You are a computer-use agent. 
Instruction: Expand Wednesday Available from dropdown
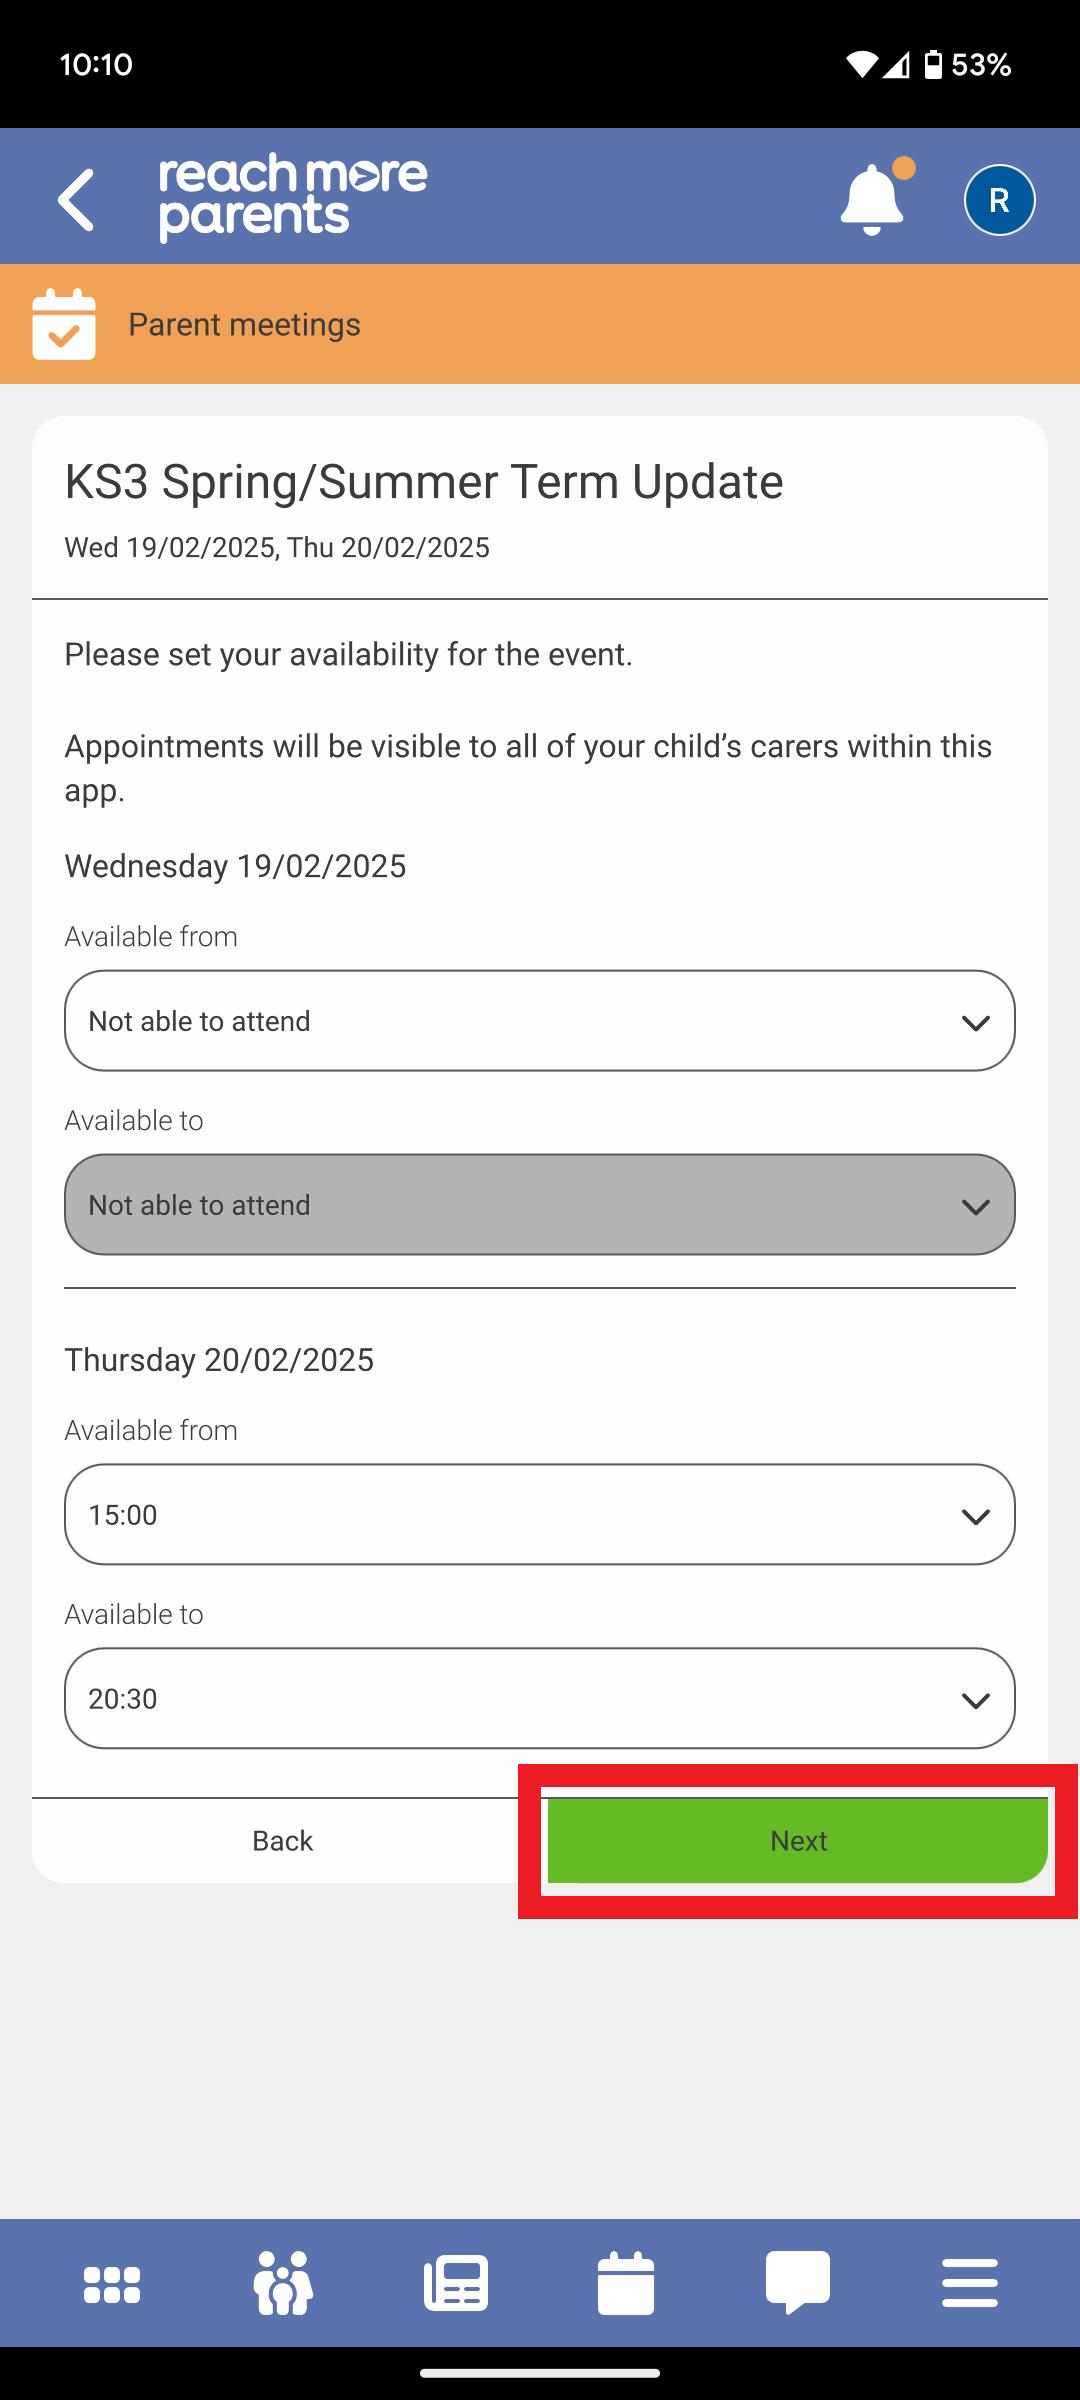coord(540,1021)
